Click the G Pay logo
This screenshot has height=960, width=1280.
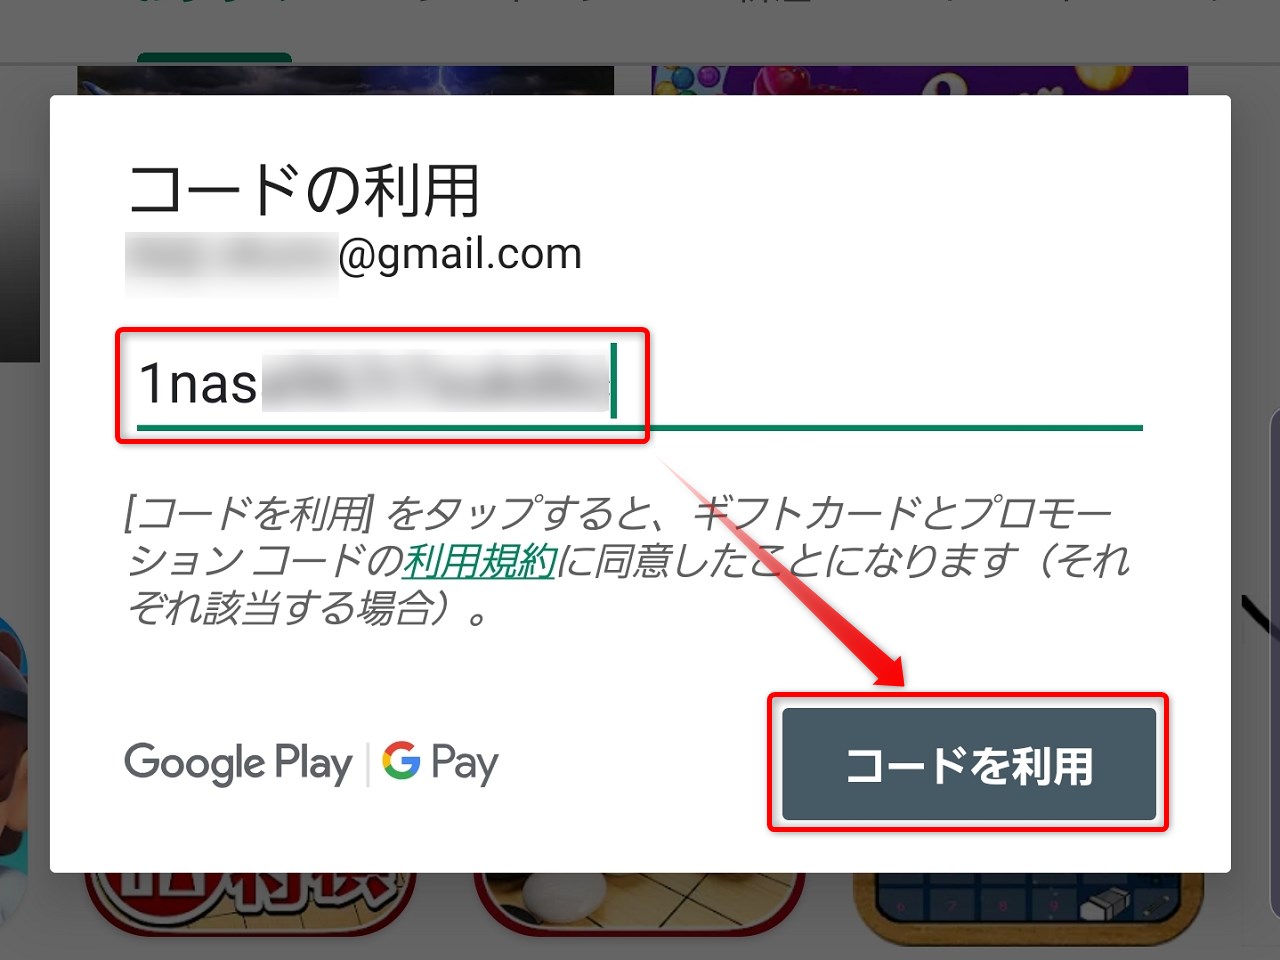pyautogui.click(x=440, y=765)
